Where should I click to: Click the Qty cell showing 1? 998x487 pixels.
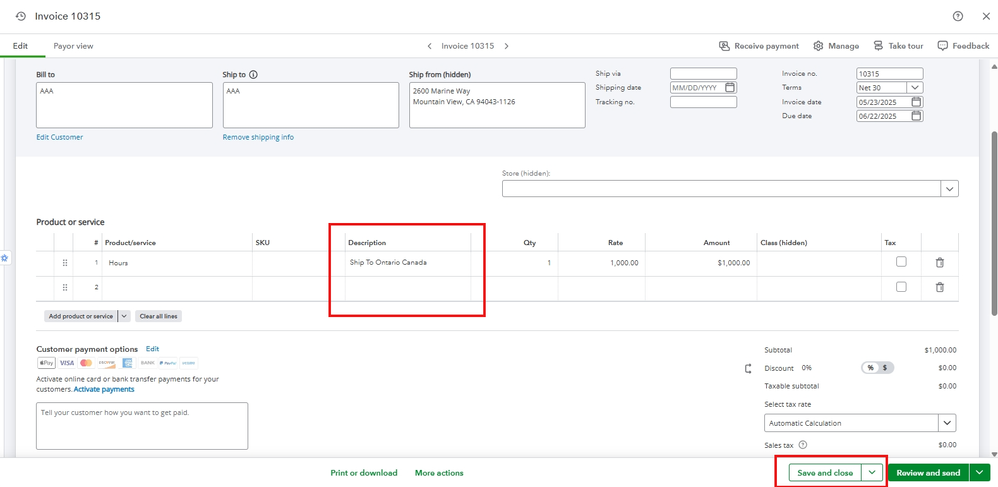pos(514,263)
